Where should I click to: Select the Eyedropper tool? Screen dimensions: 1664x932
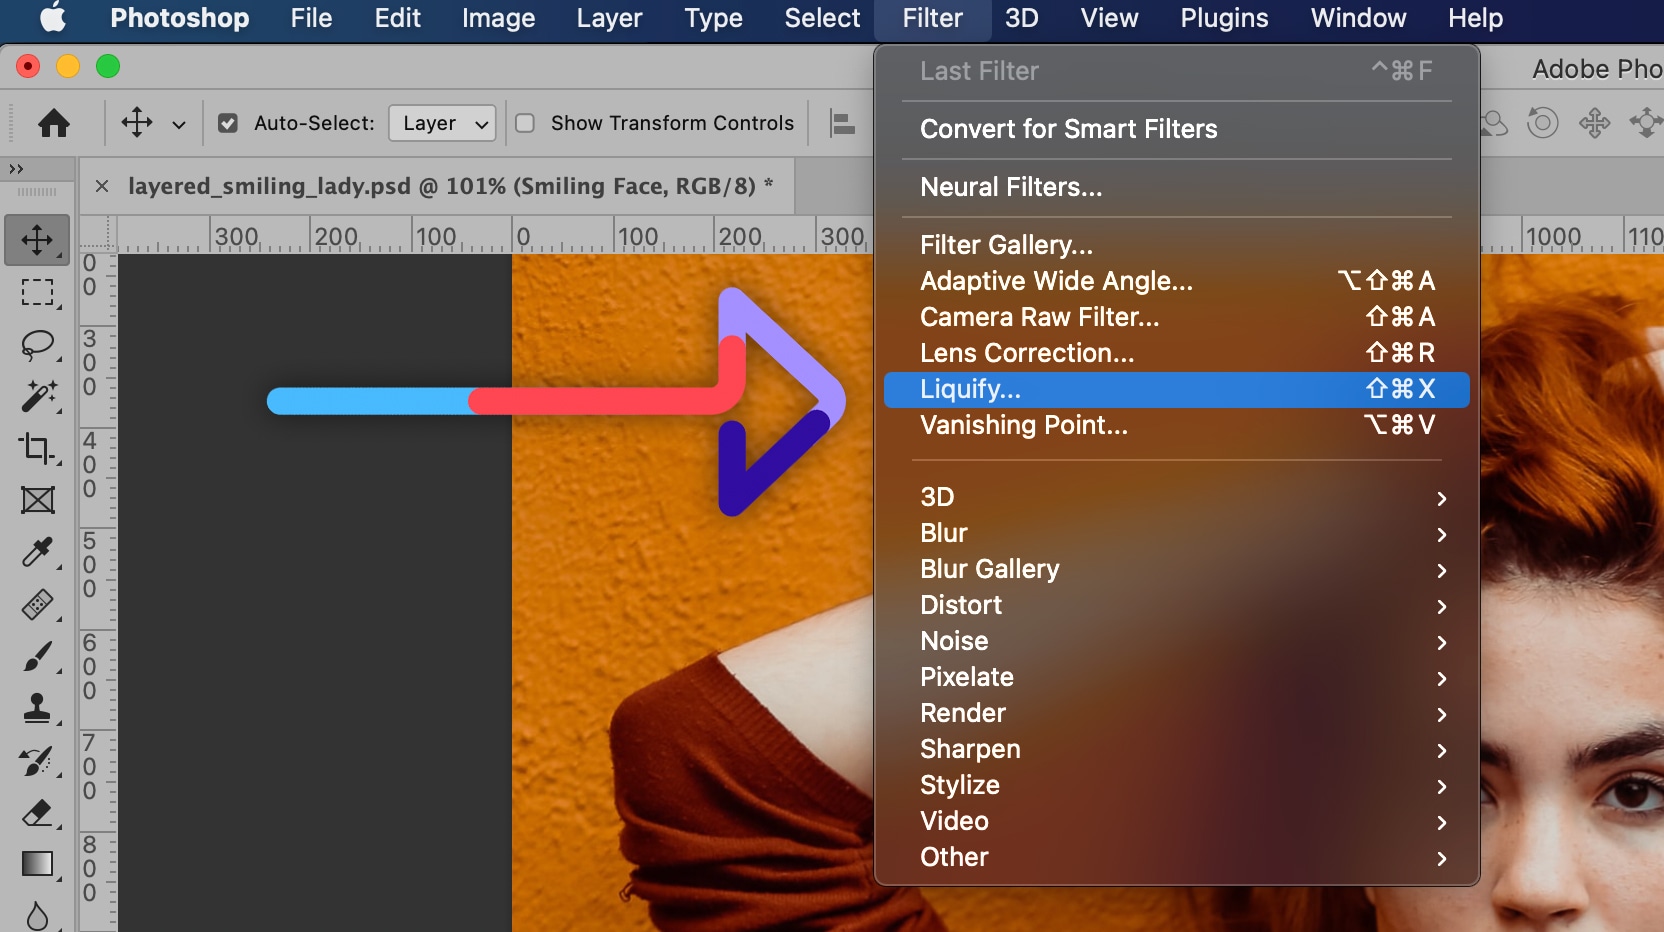click(37, 552)
